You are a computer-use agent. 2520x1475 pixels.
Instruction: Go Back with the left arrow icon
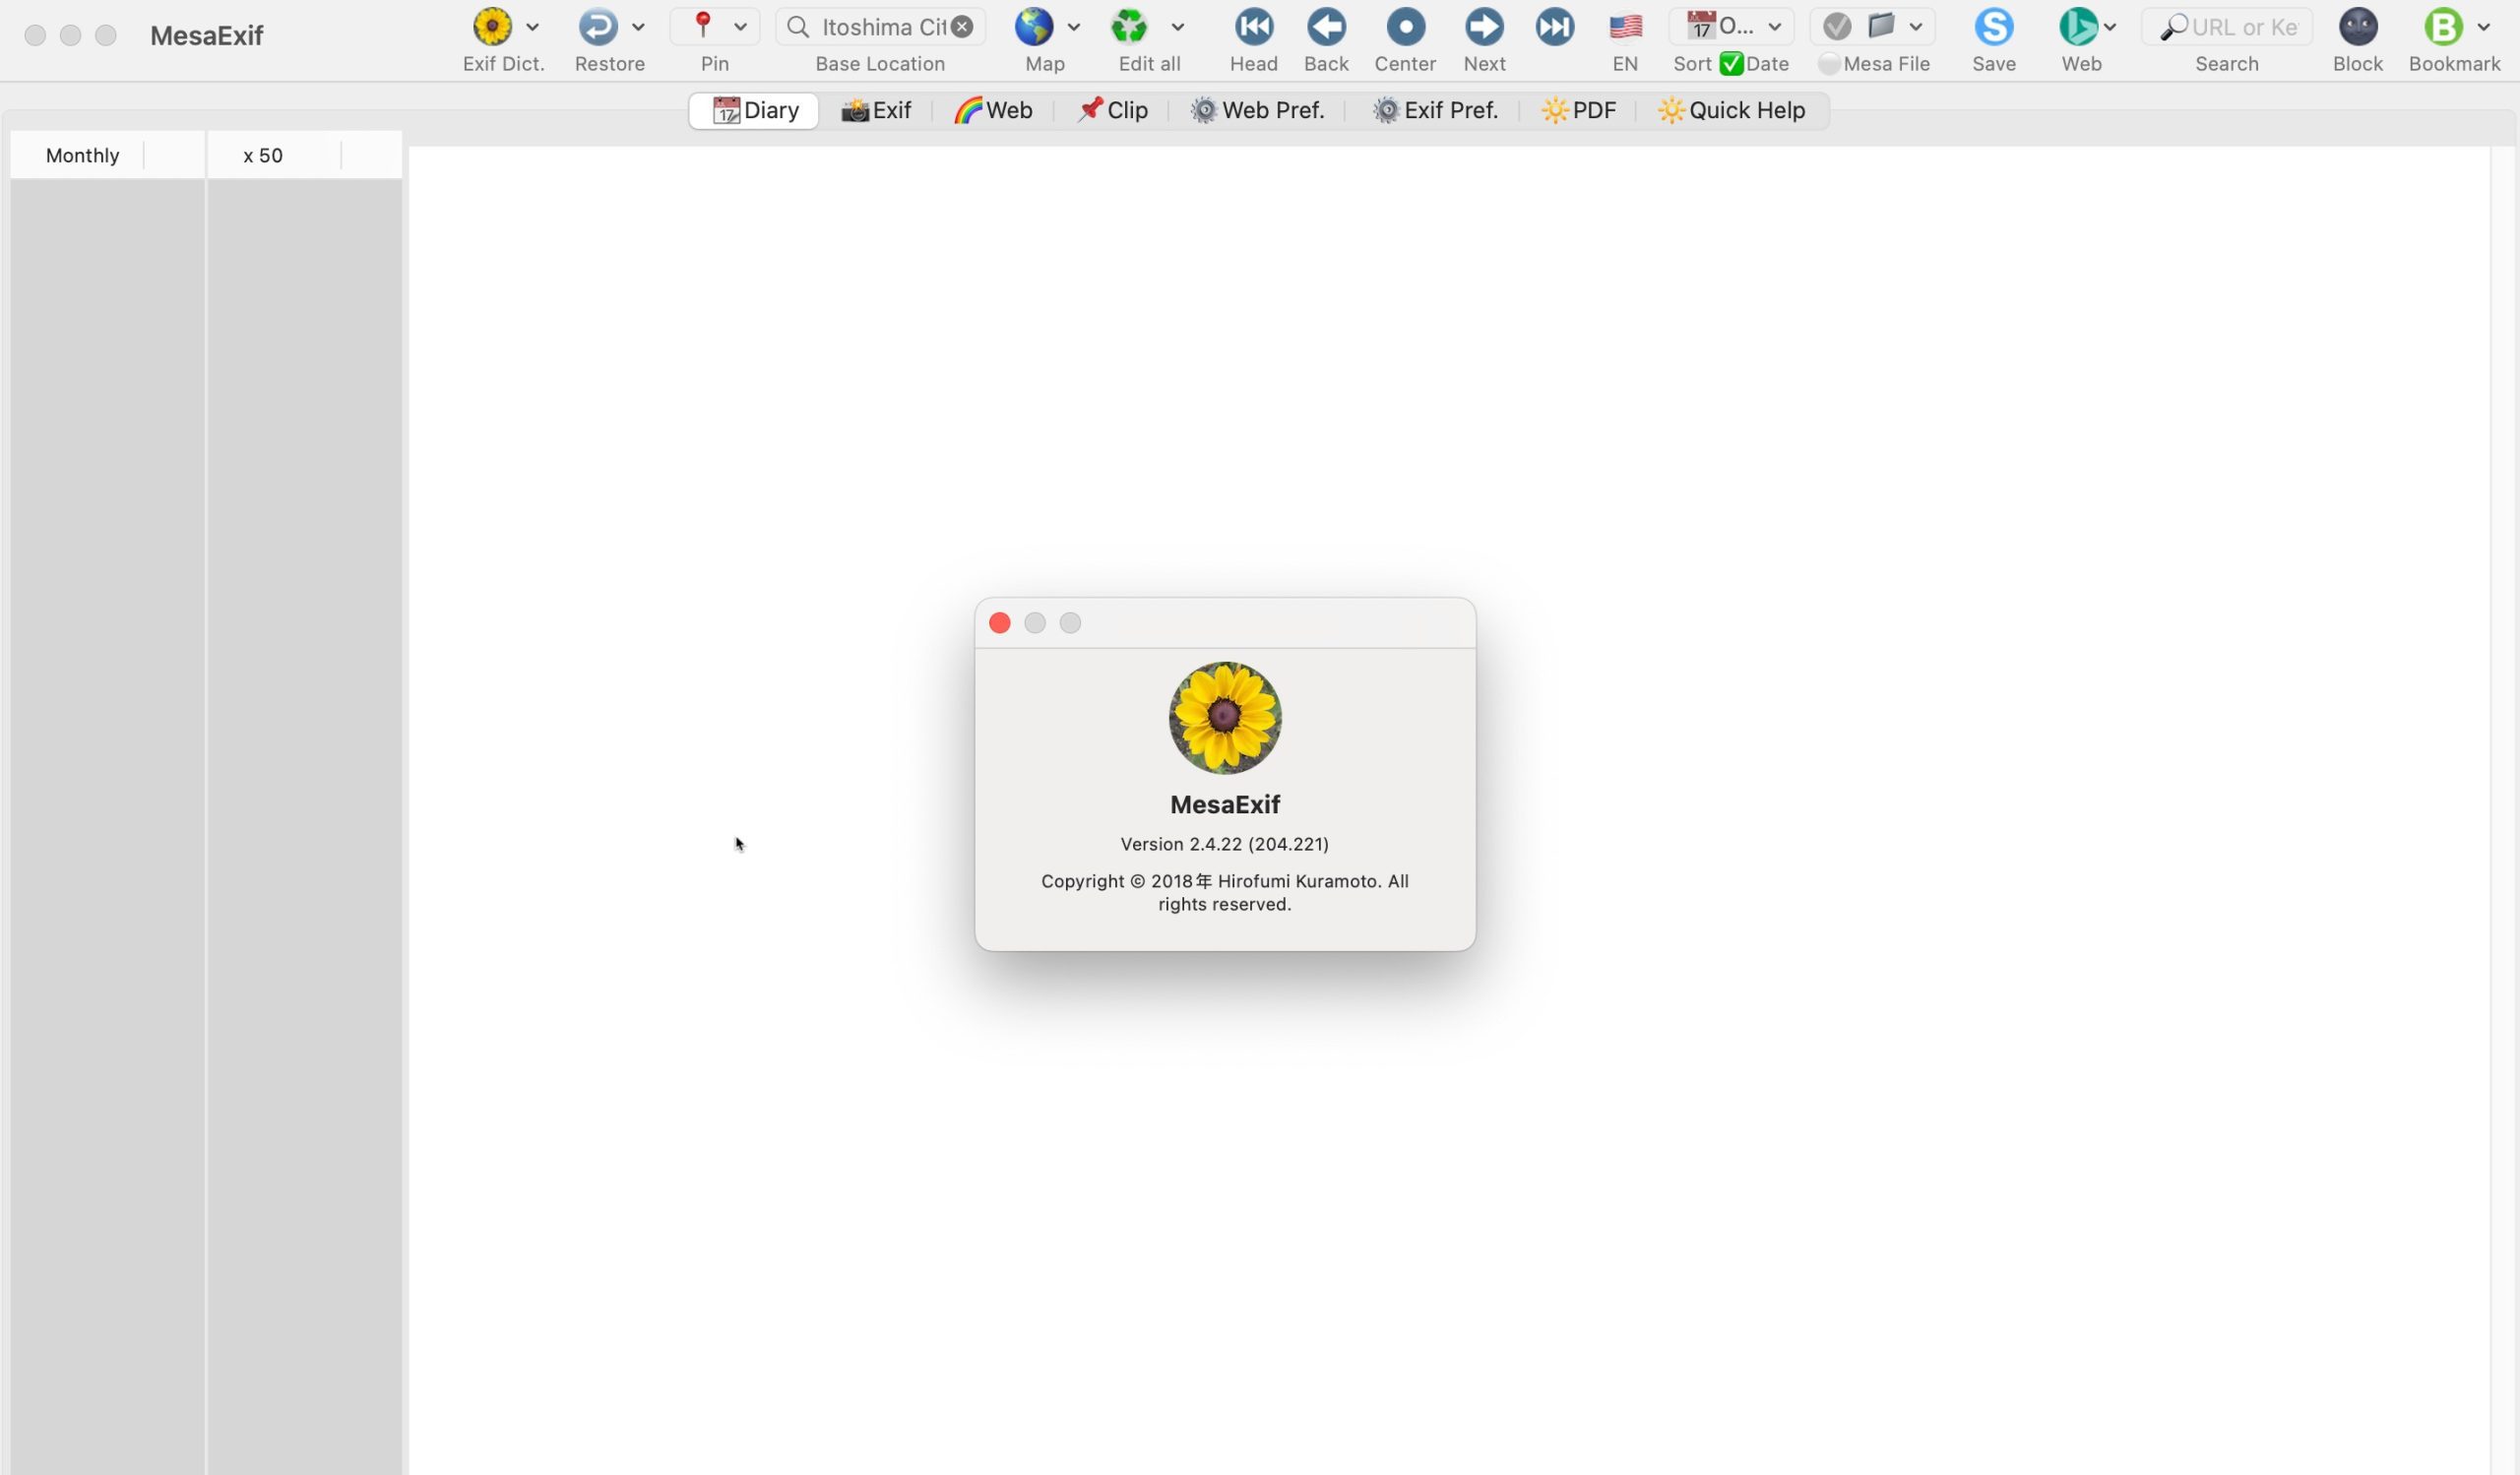click(1326, 27)
